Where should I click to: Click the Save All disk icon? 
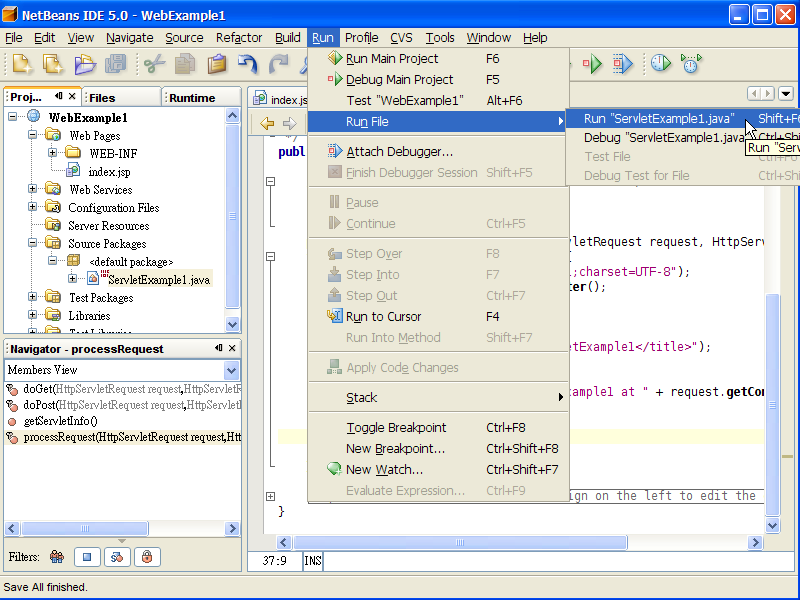(115, 64)
